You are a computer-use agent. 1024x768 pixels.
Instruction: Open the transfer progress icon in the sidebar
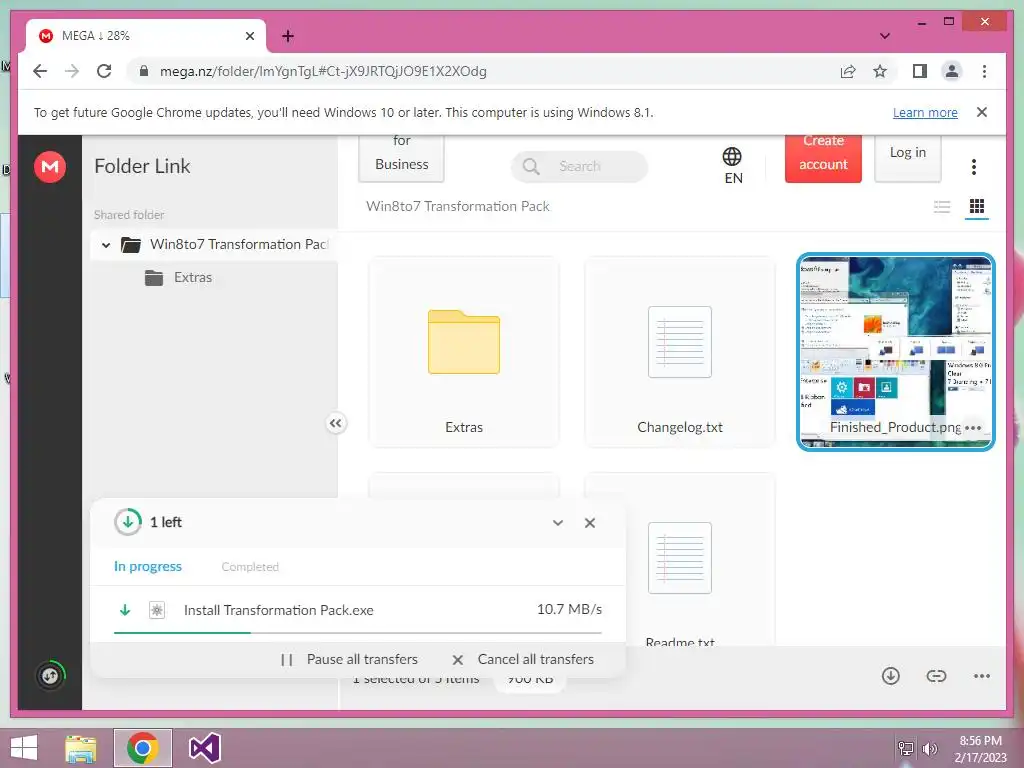50,675
